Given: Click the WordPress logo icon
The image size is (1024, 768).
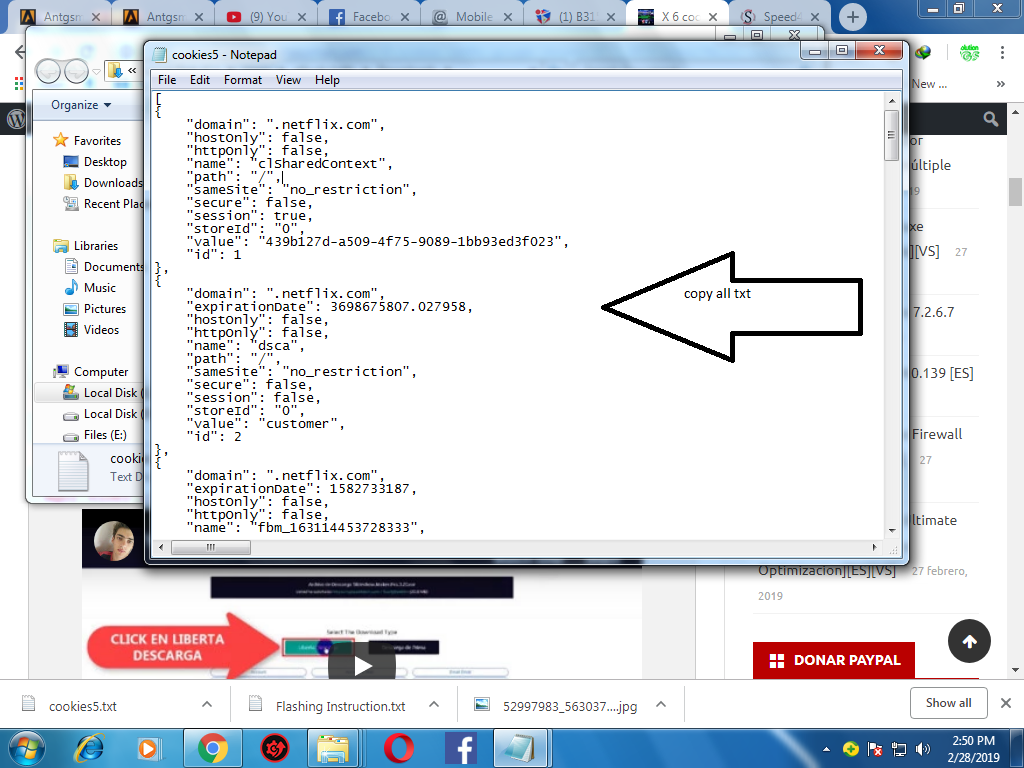Looking at the screenshot, I should (x=16, y=119).
